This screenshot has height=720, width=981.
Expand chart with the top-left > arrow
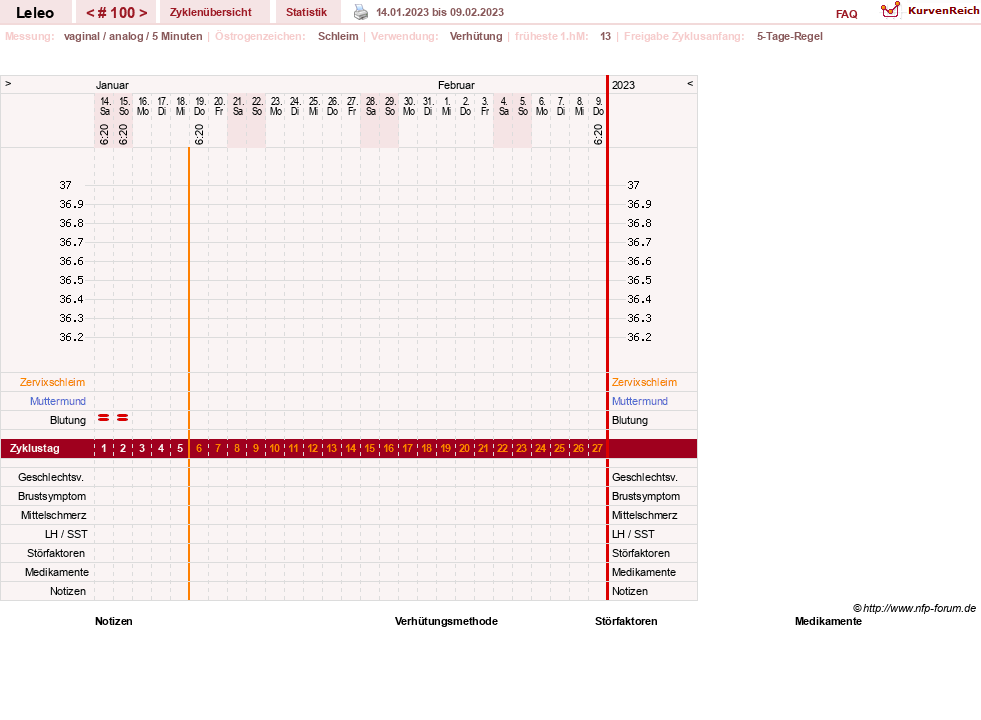(8, 83)
